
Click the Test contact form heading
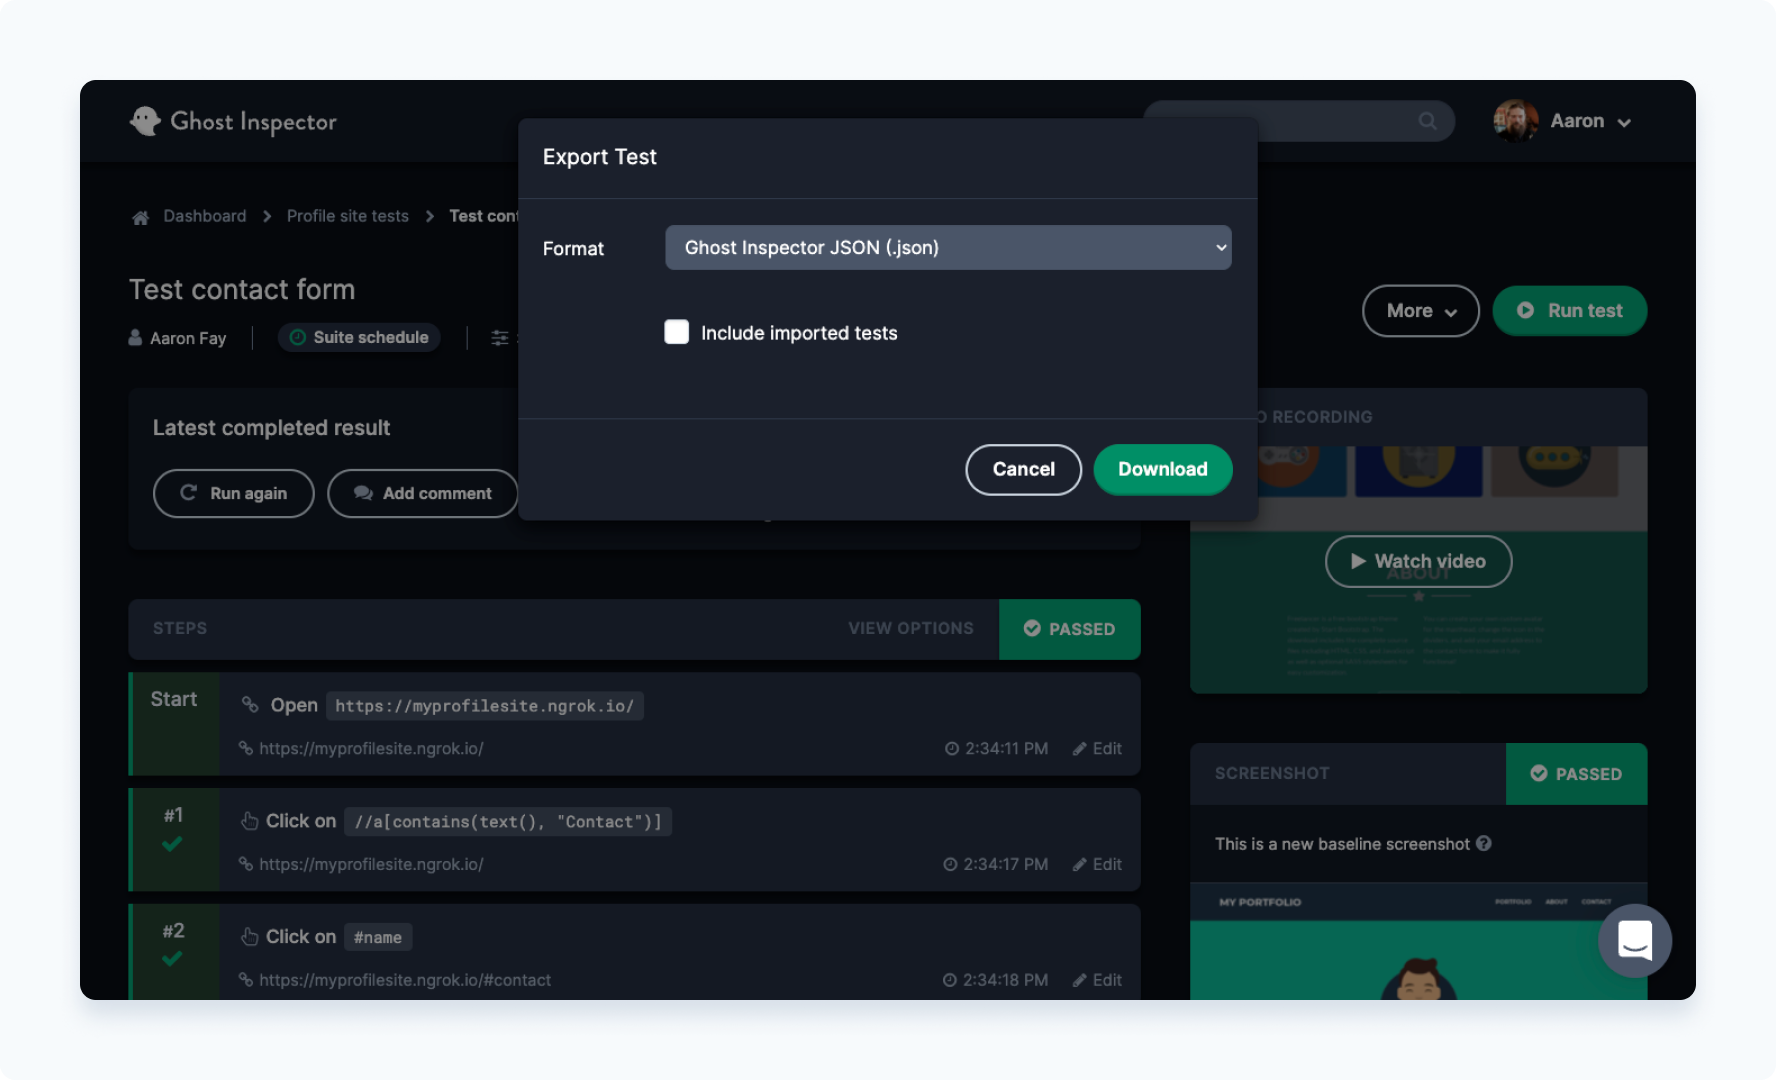[x=242, y=290]
